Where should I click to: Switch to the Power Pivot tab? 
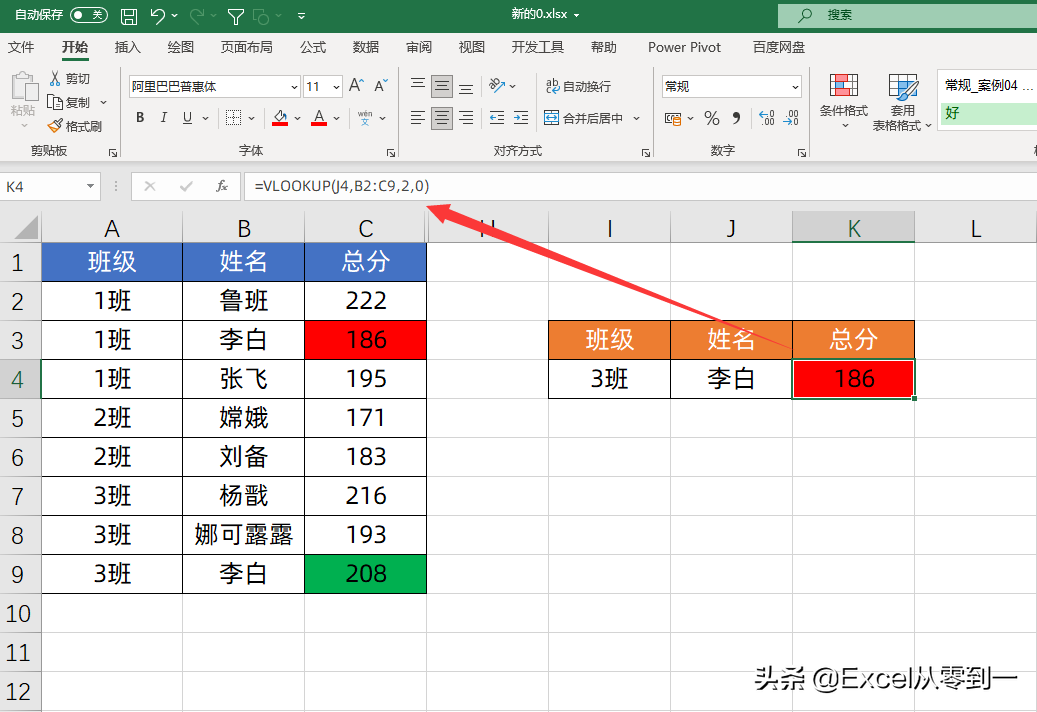tap(684, 47)
